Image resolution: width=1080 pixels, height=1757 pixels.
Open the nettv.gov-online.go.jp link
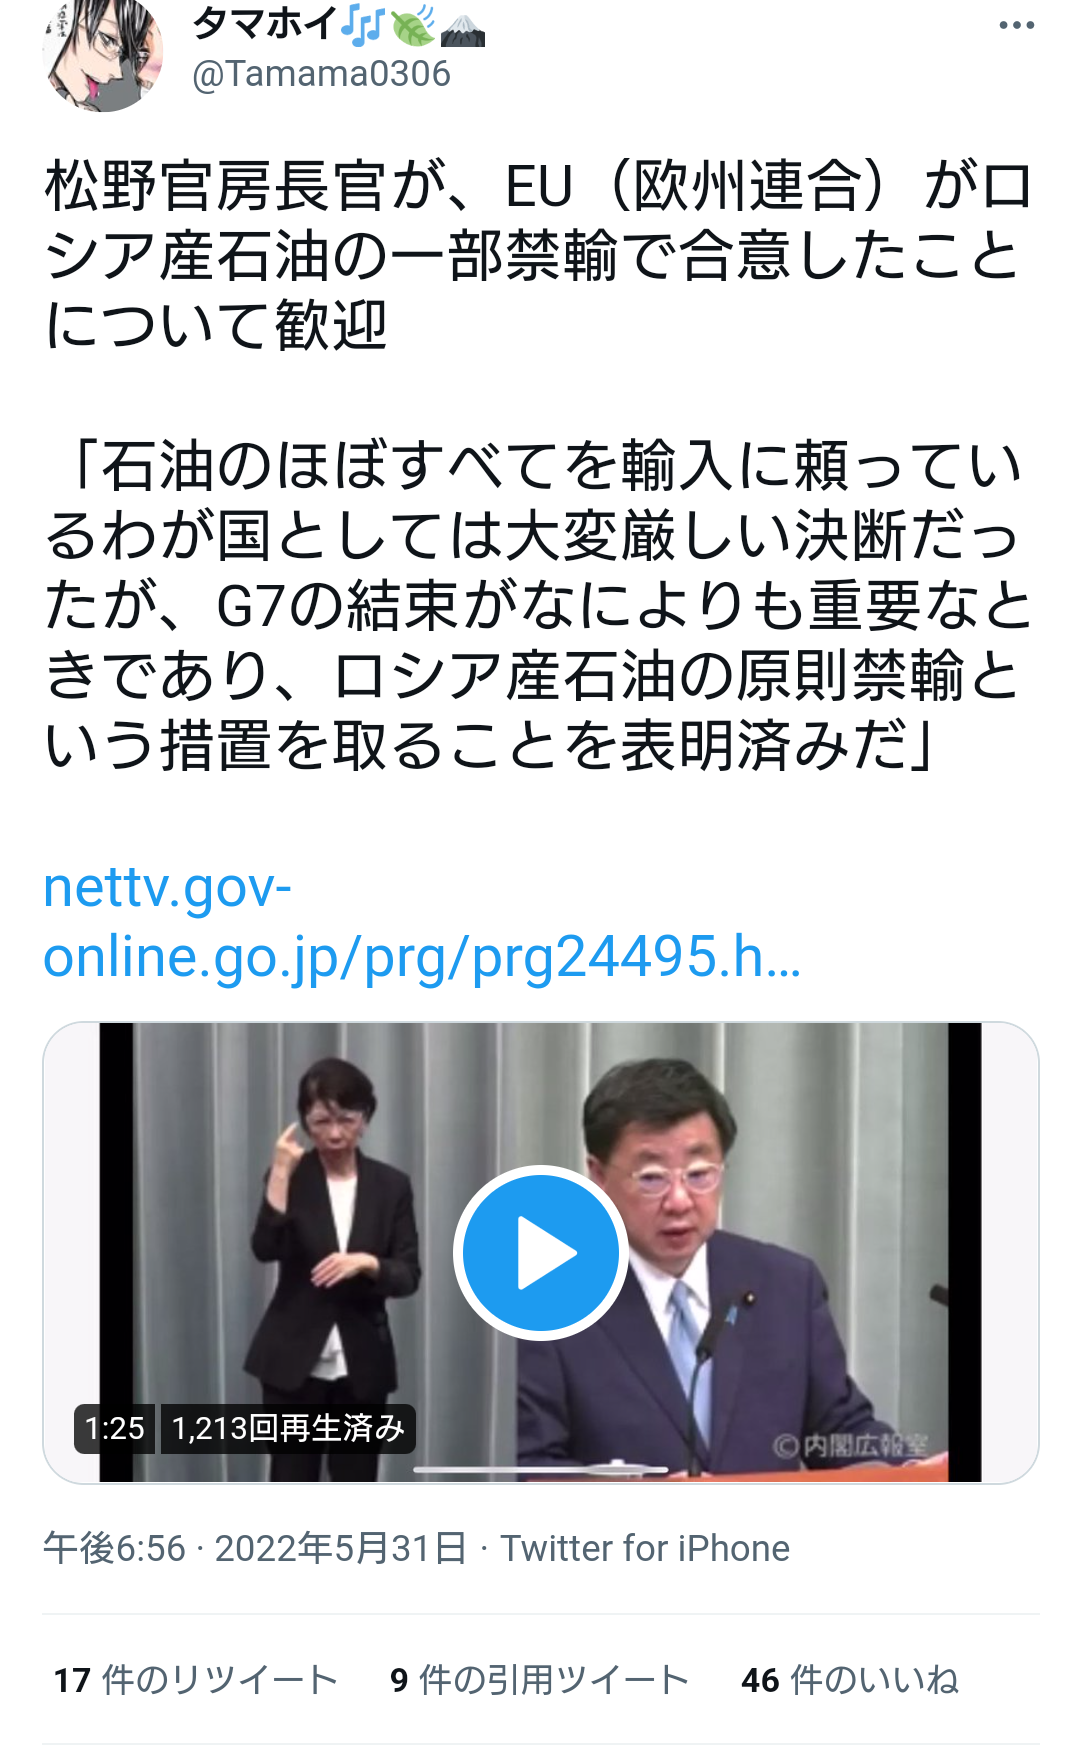(x=422, y=922)
